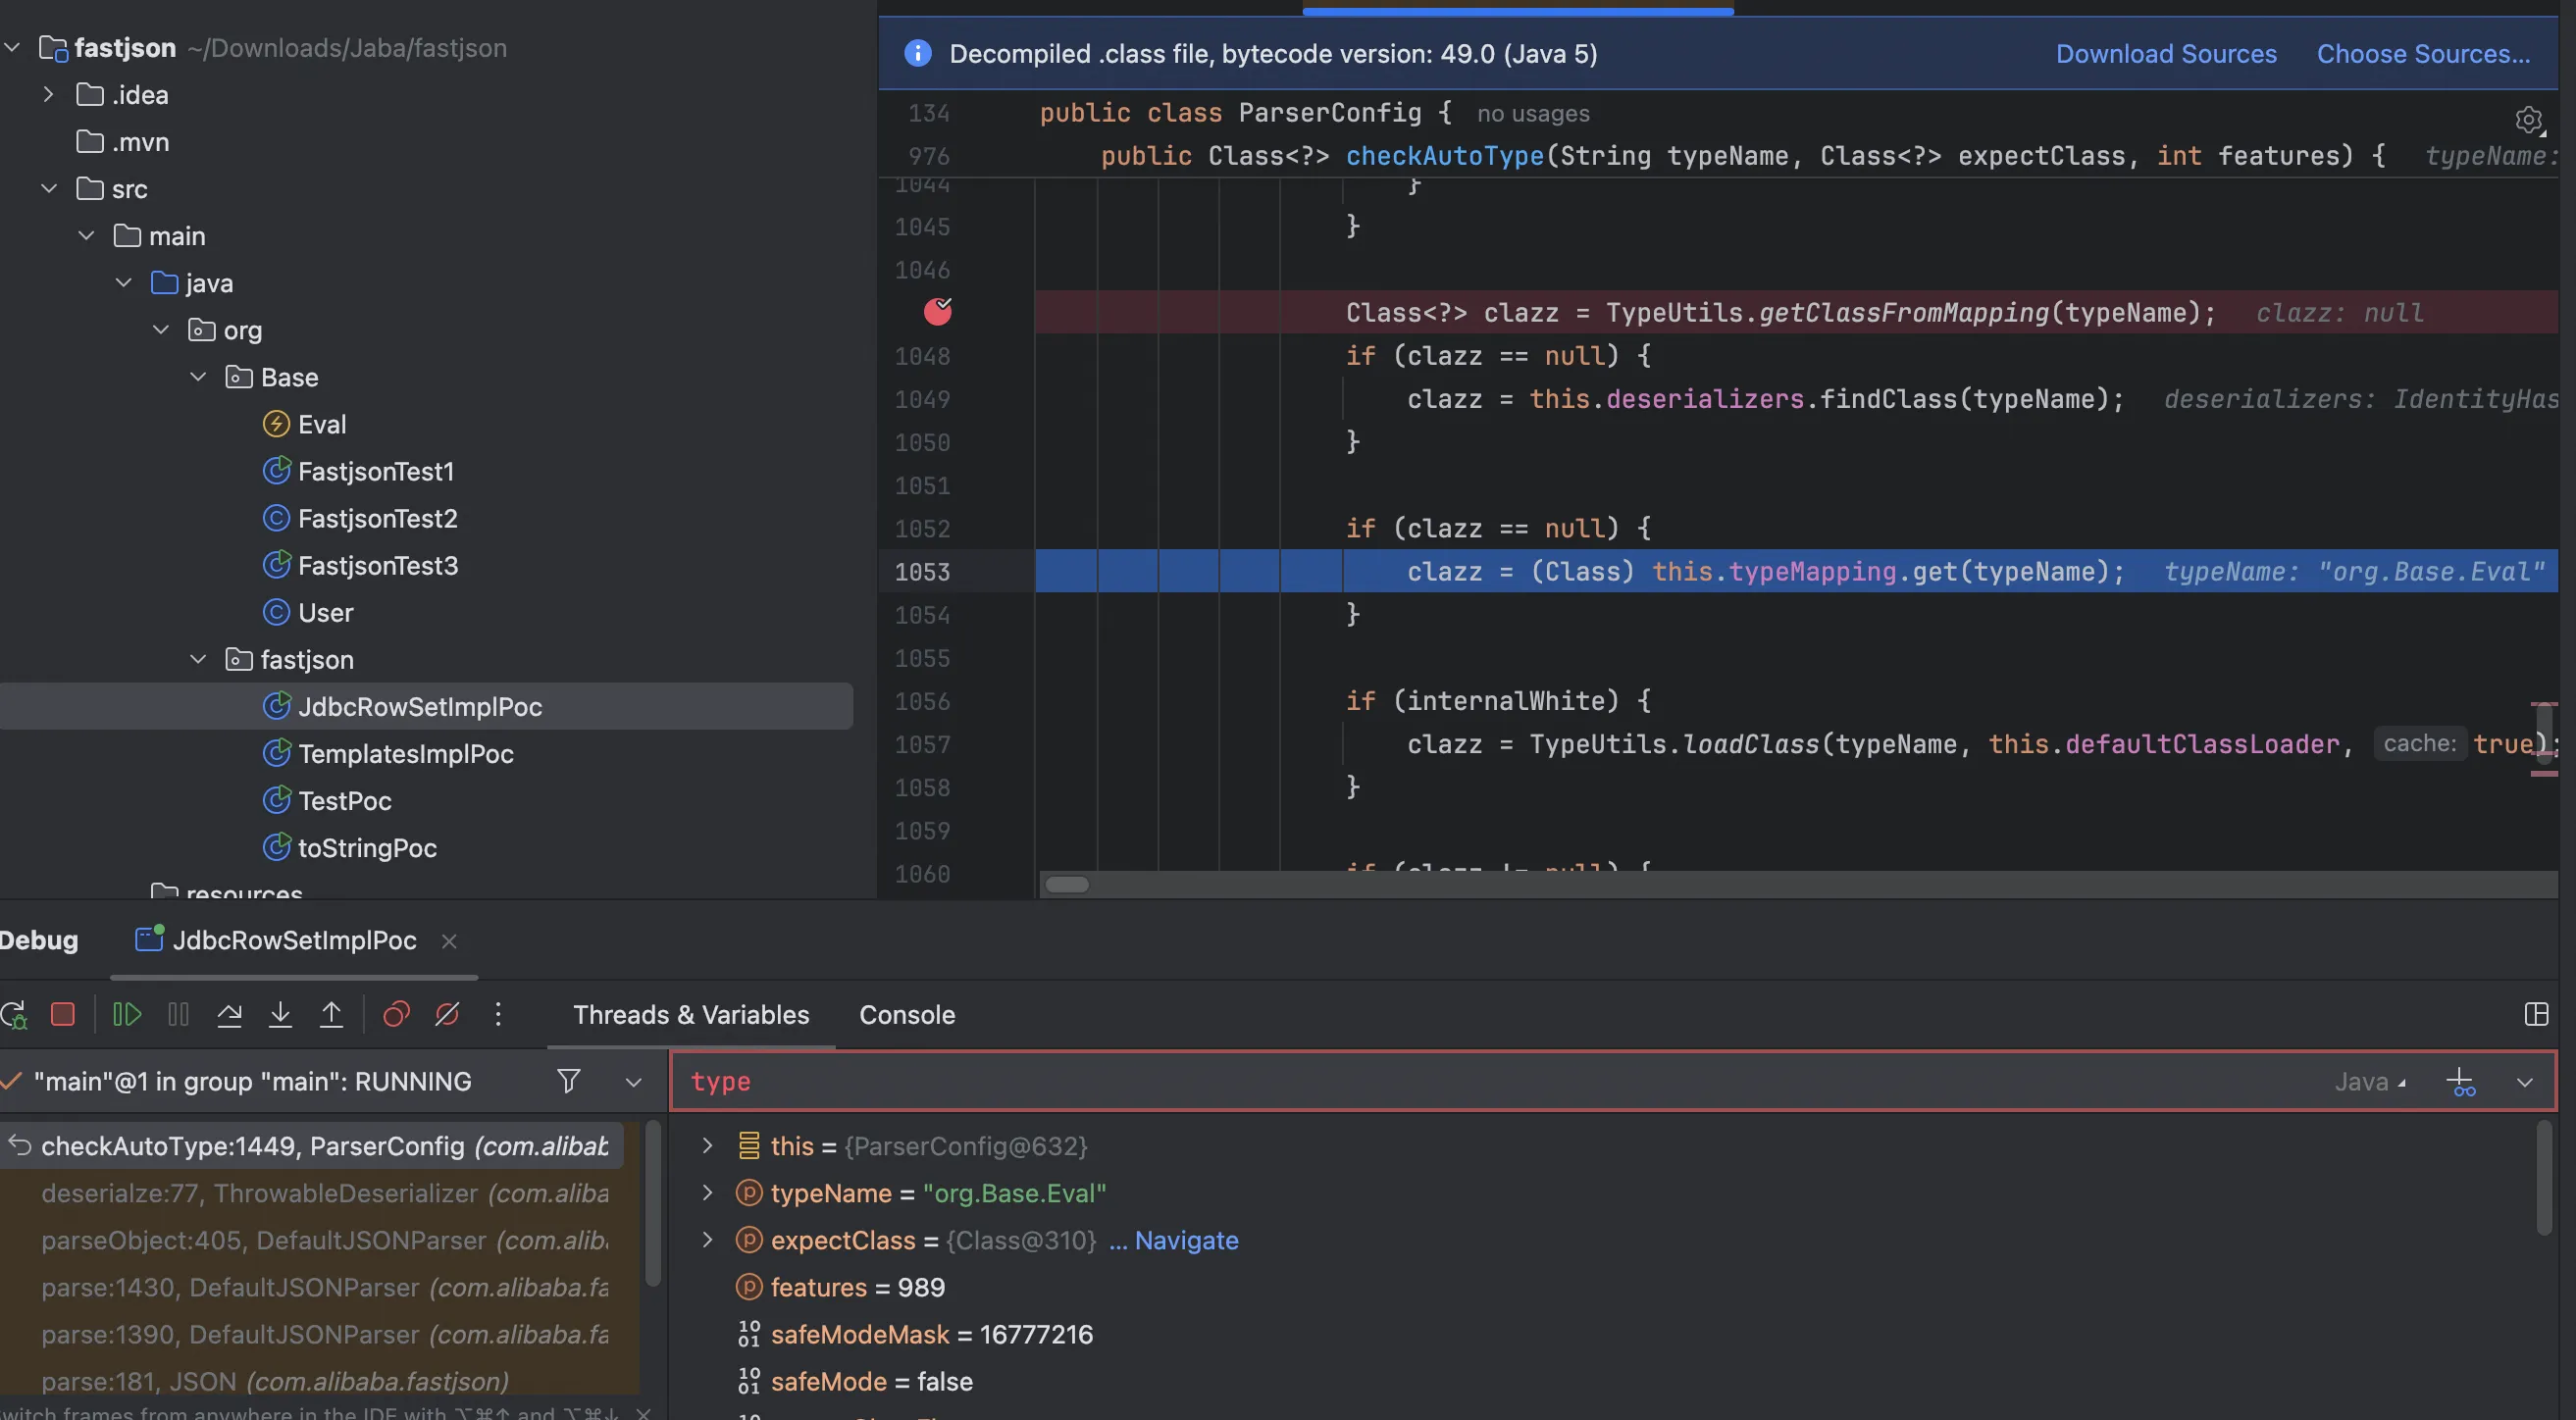The height and width of the screenshot is (1420, 2576).
Task: Switch to the Console tab
Action: click(x=906, y=1015)
